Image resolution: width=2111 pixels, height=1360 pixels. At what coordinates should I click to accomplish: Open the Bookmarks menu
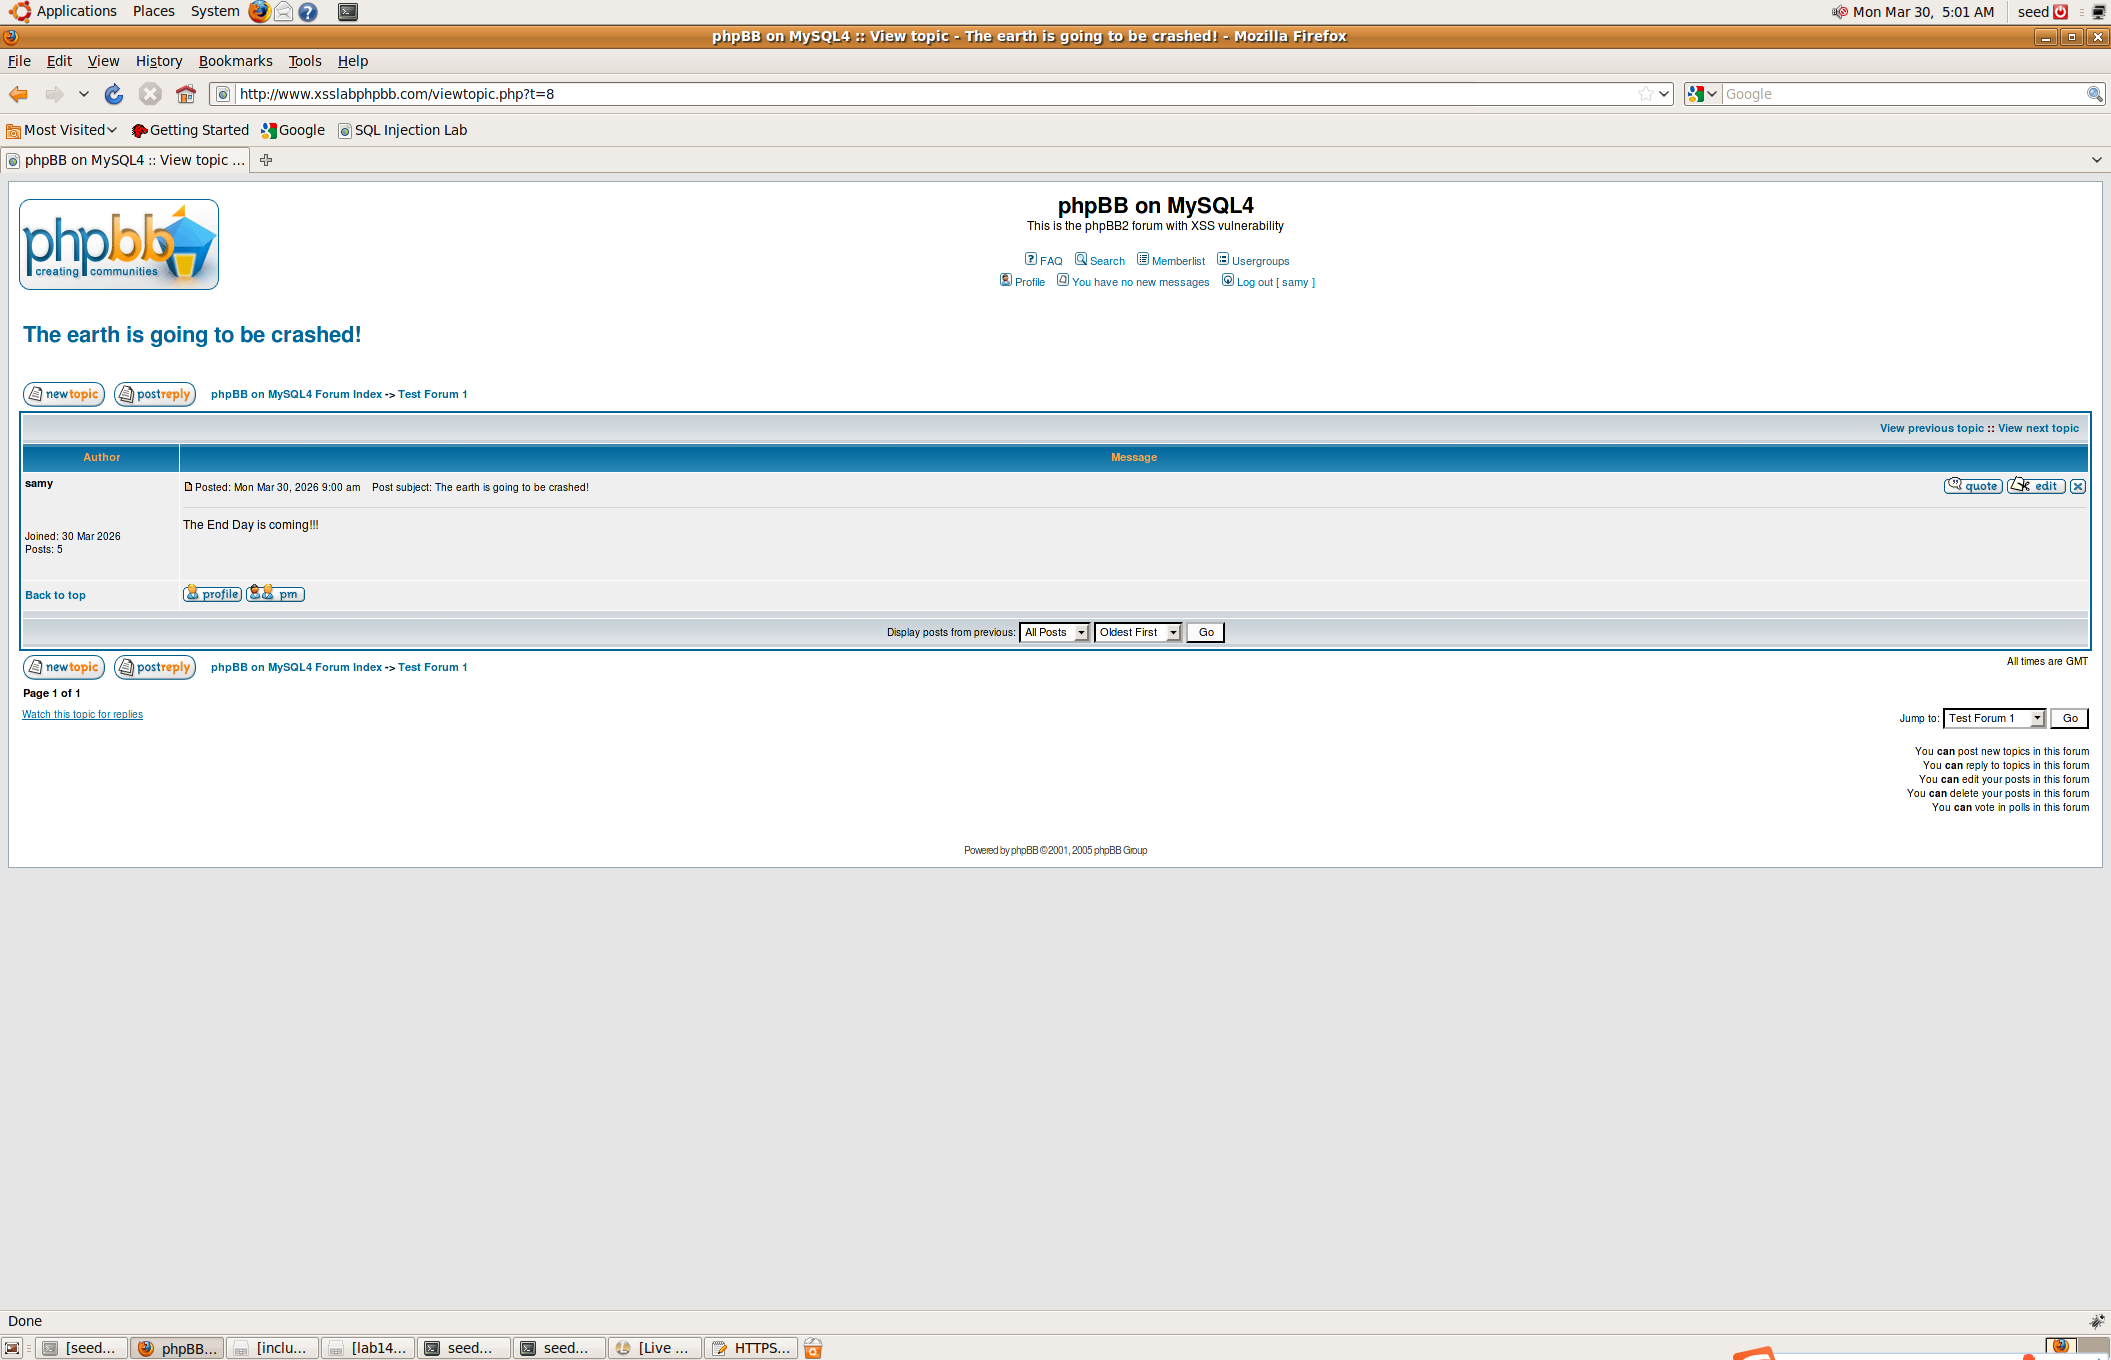[x=235, y=61]
